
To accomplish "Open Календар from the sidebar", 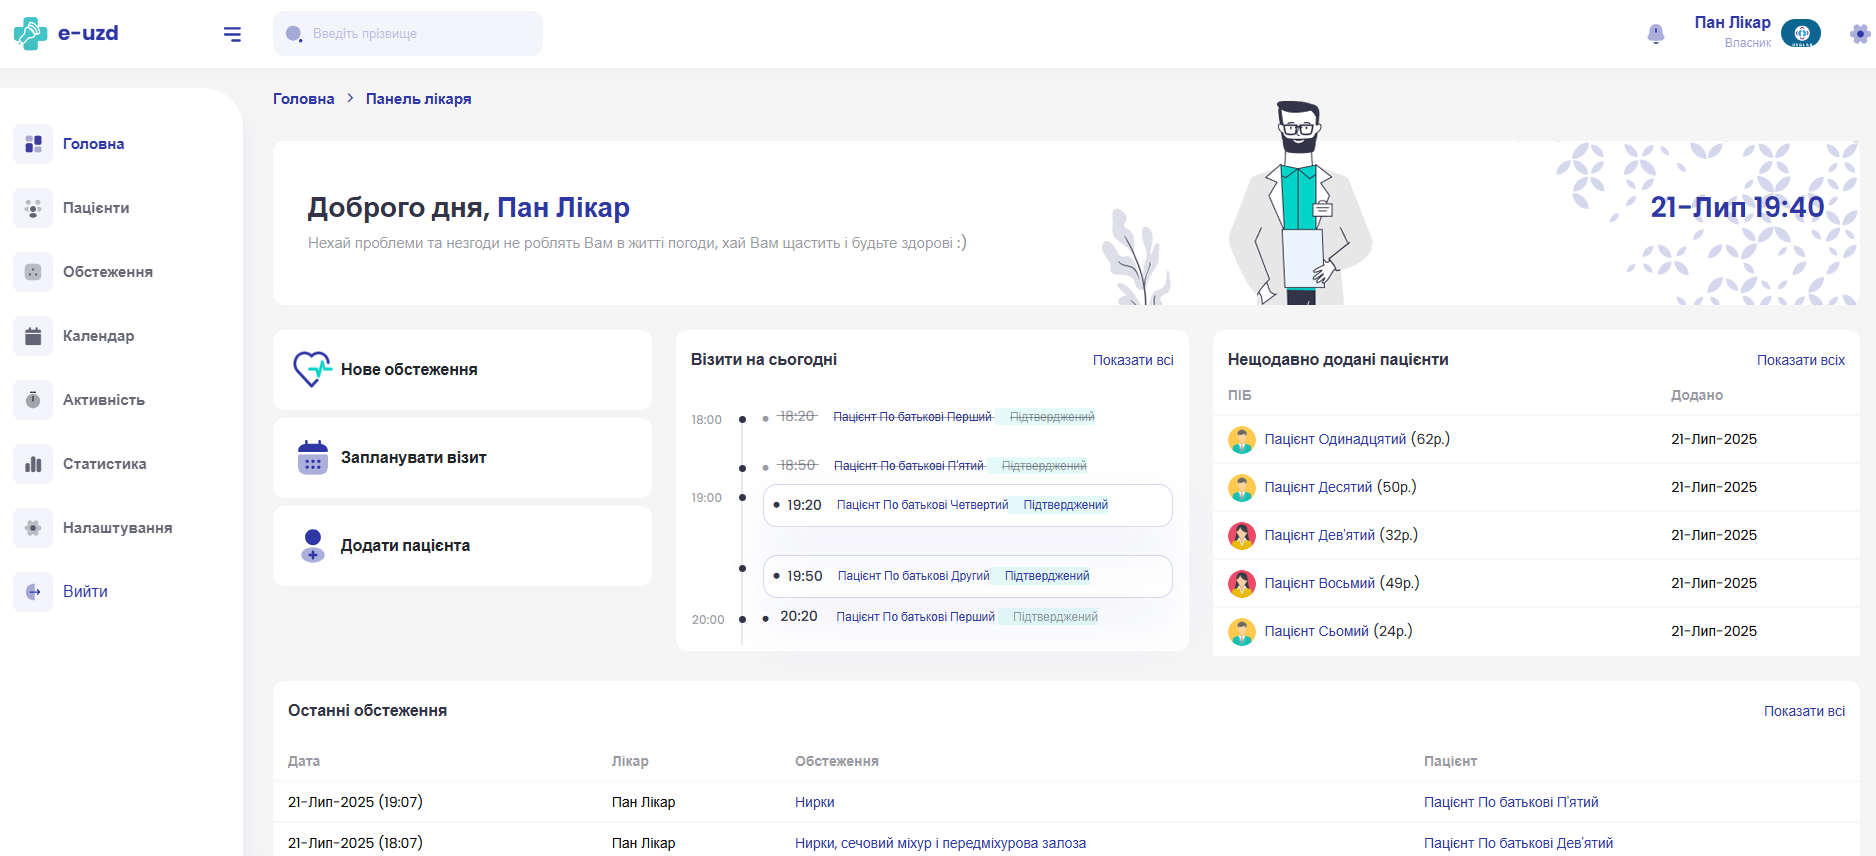I will [98, 336].
